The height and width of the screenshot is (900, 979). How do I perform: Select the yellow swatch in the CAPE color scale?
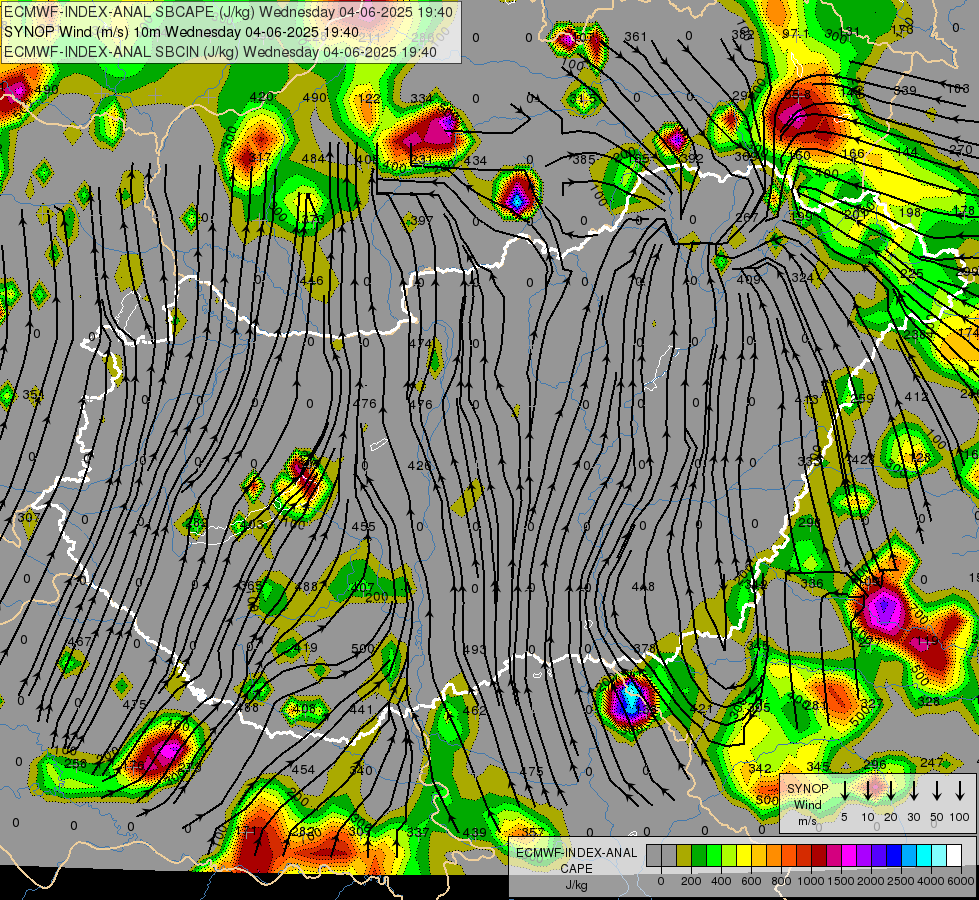click(744, 856)
